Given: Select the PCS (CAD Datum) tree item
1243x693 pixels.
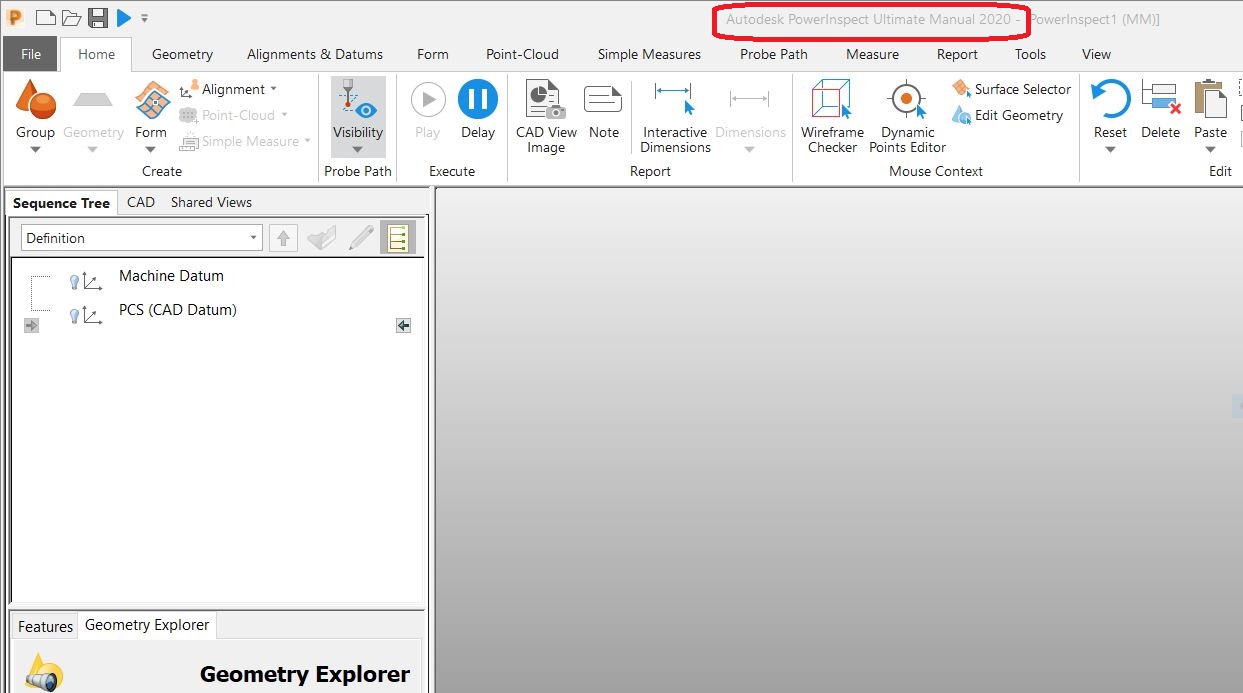Looking at the screenshot, I should coord(178,310).
